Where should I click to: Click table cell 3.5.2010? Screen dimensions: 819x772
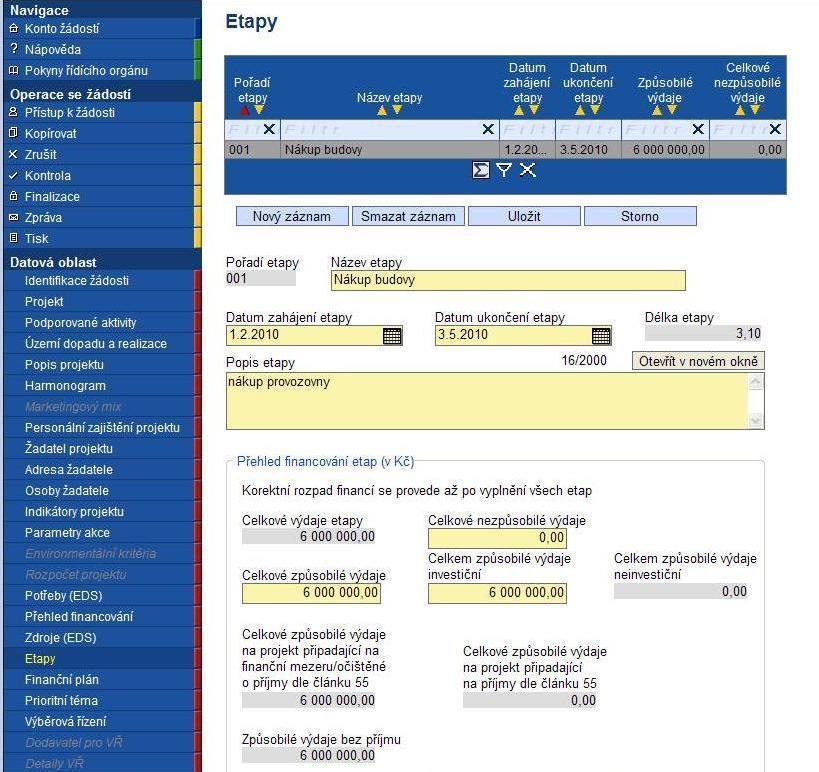click(588, 150)
